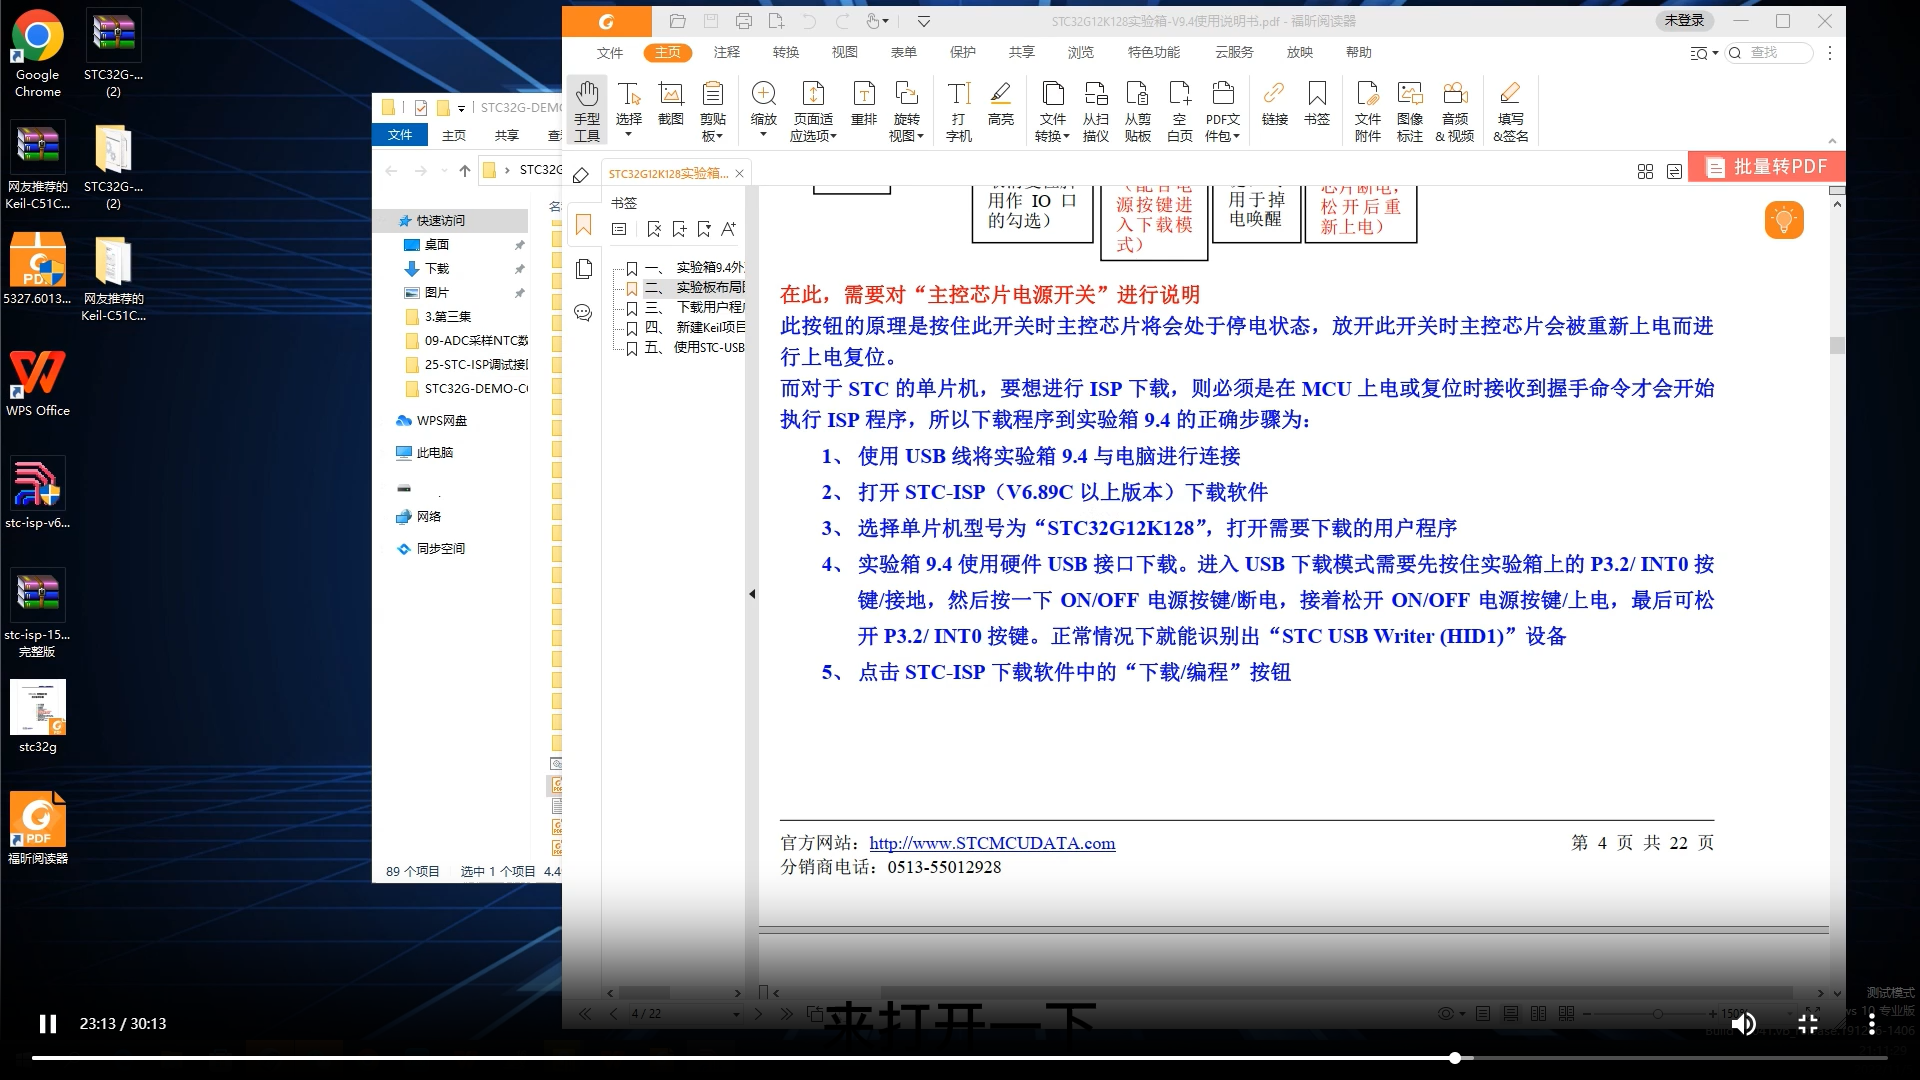Create a PDF from scanner (从扫描仪)
The width and height of the screenshot is (1920, 1080).
[1096, 110]
